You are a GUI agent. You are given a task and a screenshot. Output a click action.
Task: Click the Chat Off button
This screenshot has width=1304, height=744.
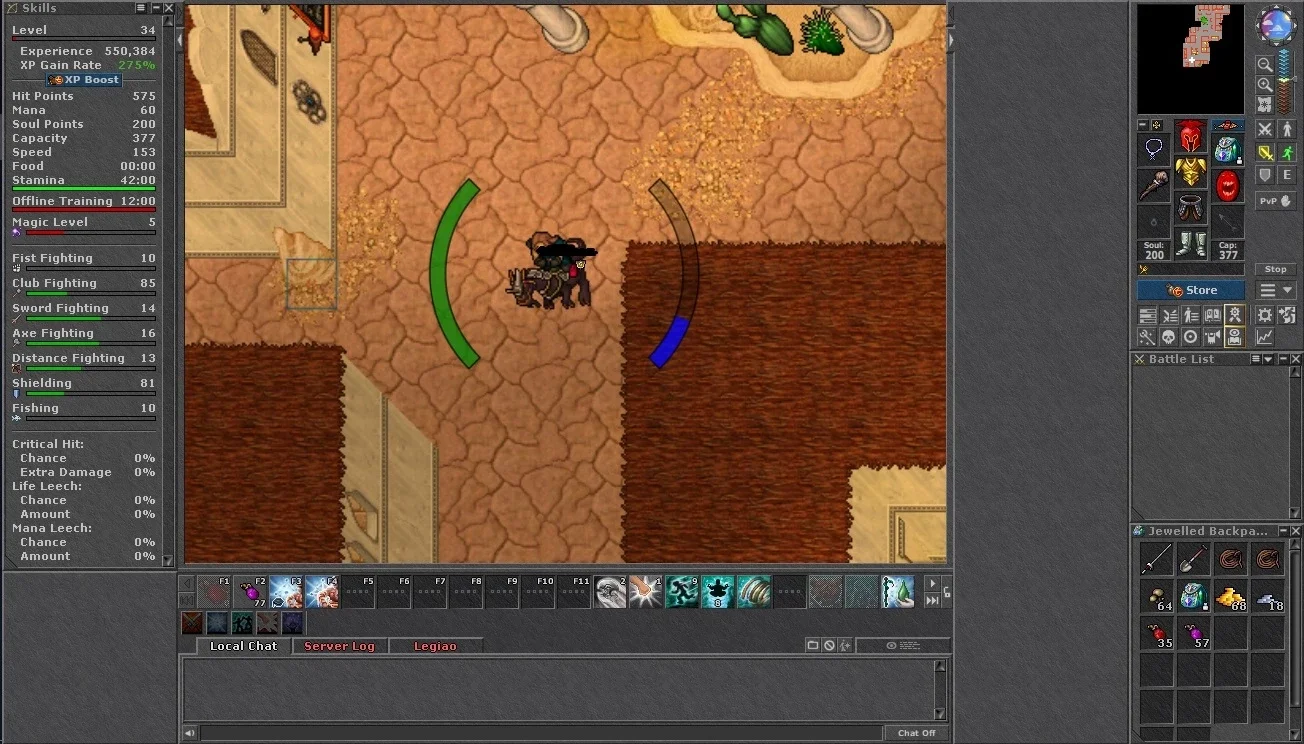pos(917,733)
